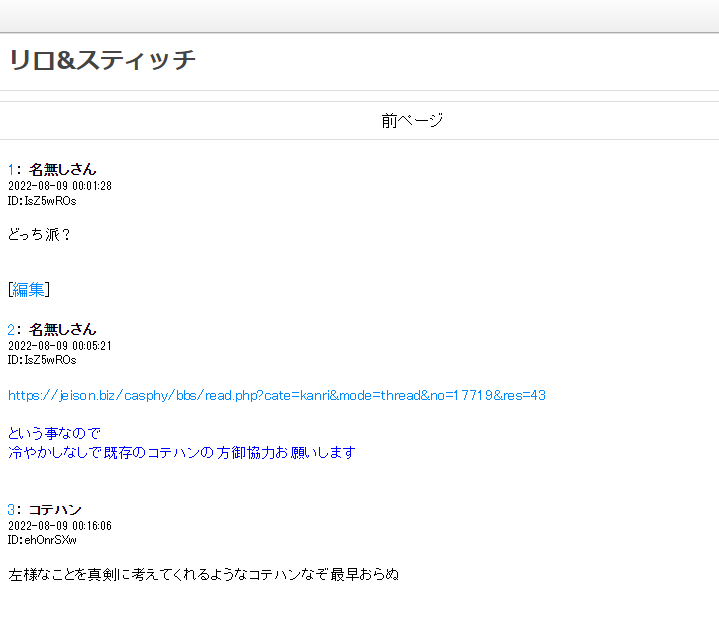The image size is (719, 619).
Task: Click the timestamp 2022-08-09 00:16:06
Action: coord(60,526)
